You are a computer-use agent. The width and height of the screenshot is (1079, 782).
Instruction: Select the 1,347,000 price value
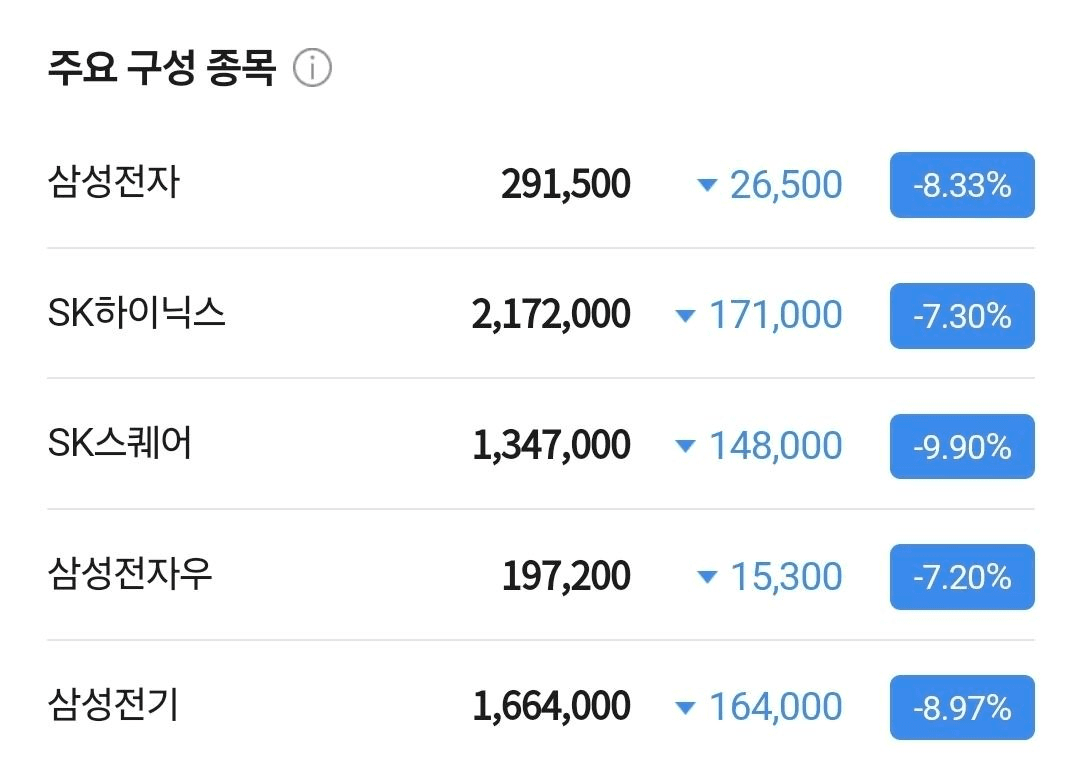(x=551, y=445)
